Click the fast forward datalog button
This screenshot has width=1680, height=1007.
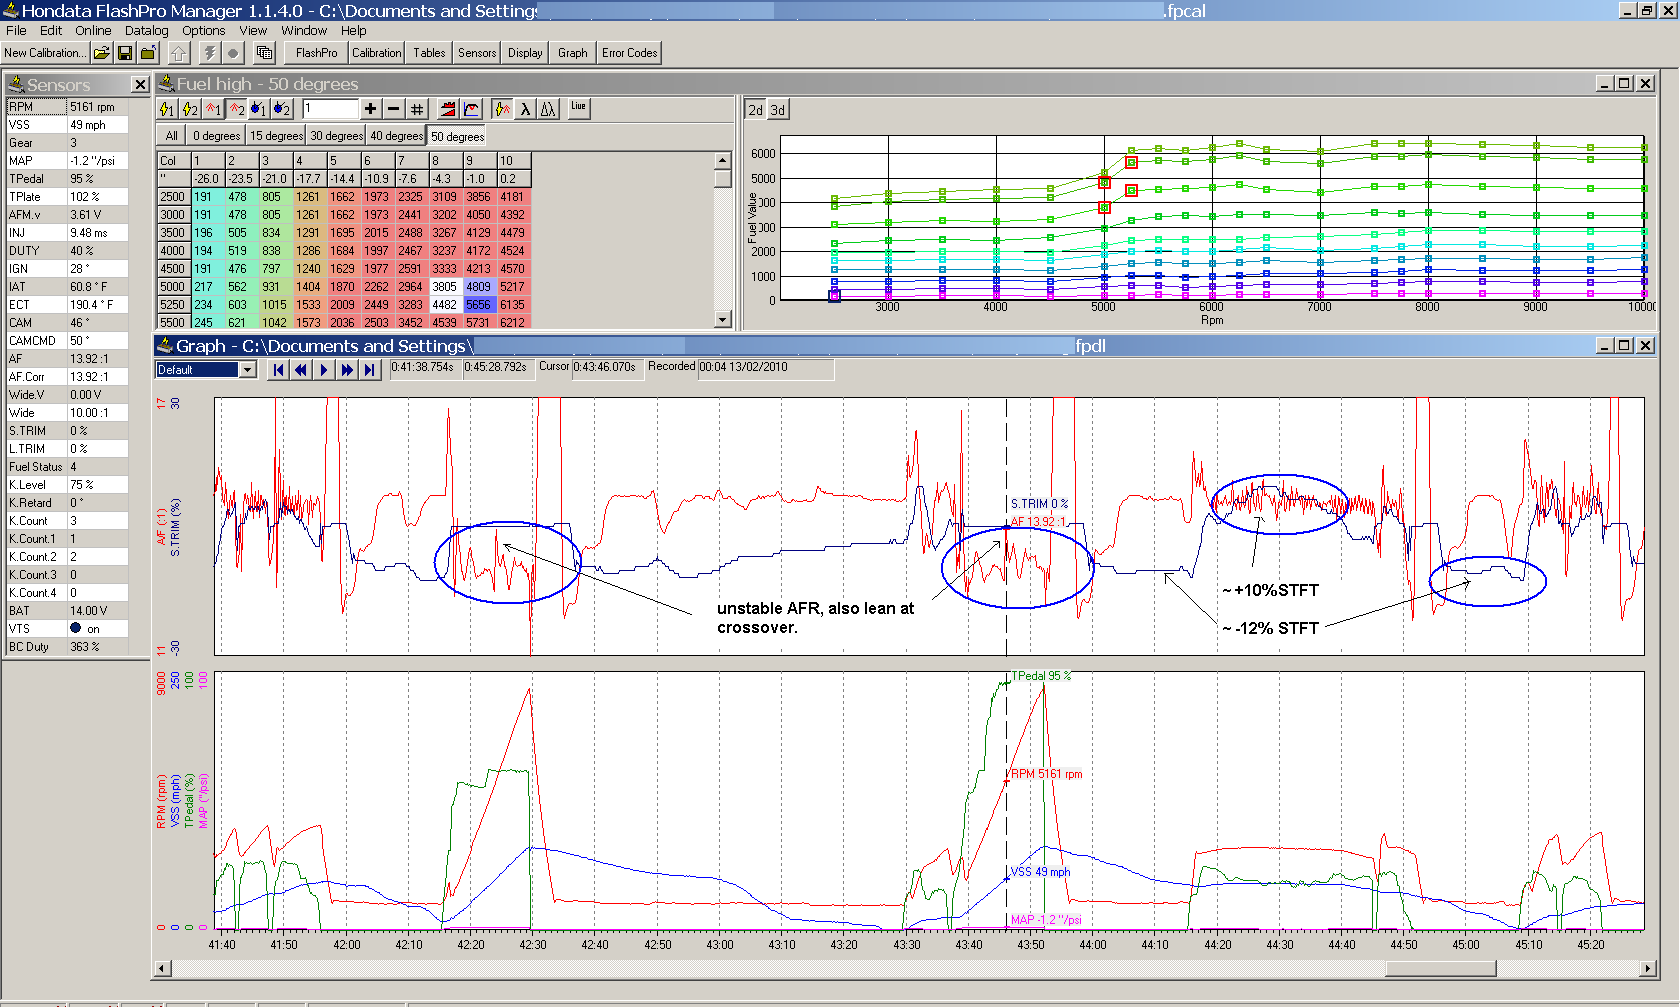pos(347,370)
